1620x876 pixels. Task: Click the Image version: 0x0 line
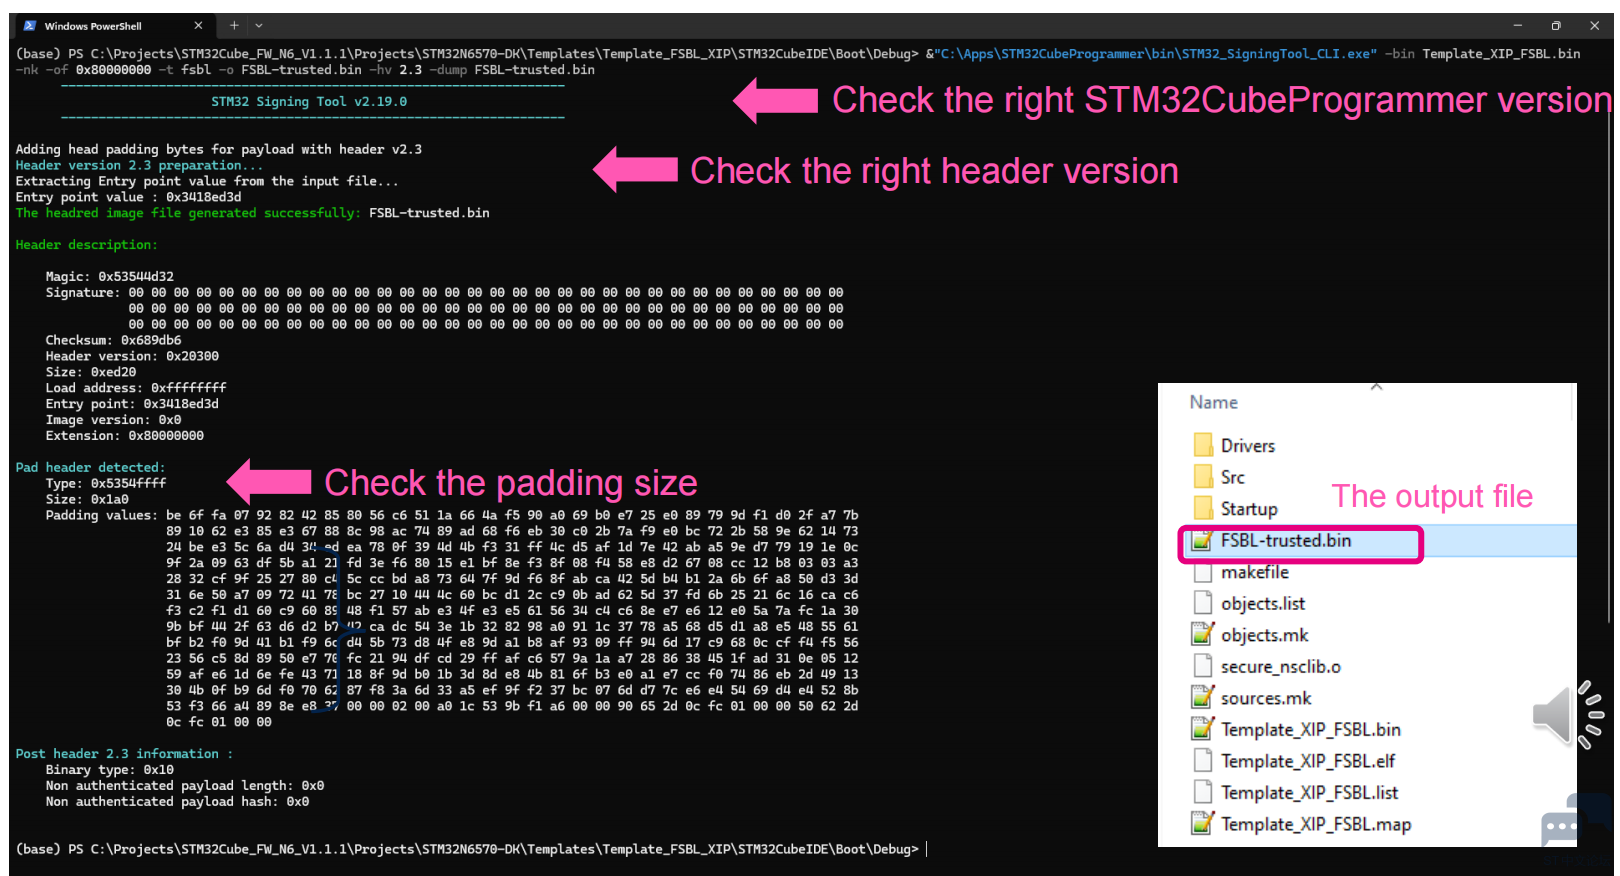point(113,420)
